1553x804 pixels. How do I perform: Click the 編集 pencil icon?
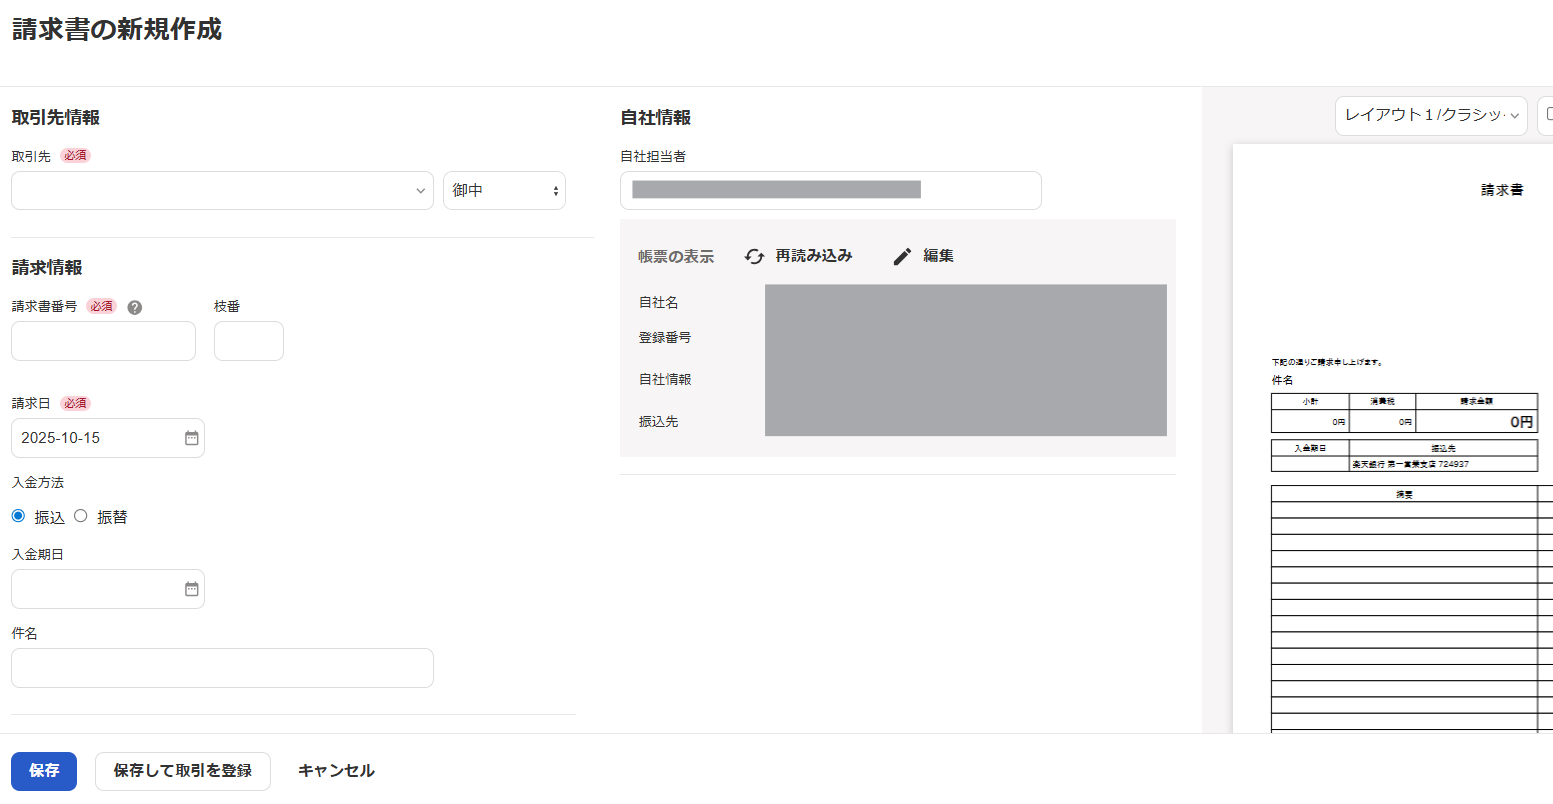[902, 257]
